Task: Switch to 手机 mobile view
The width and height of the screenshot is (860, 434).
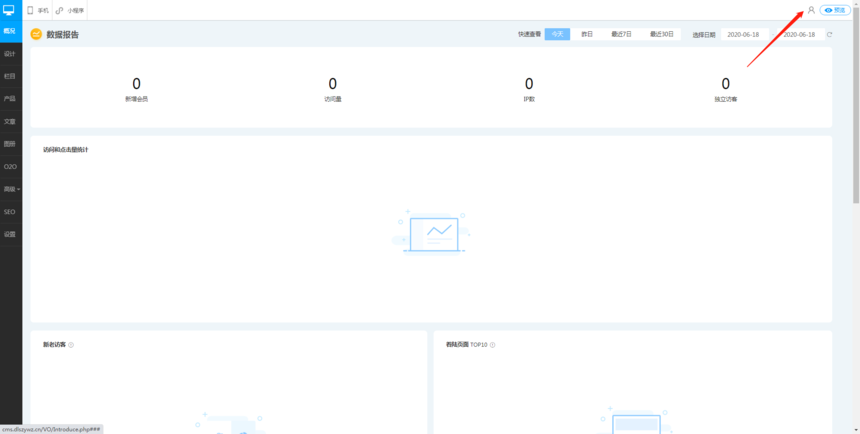Action: pos(38,10)
